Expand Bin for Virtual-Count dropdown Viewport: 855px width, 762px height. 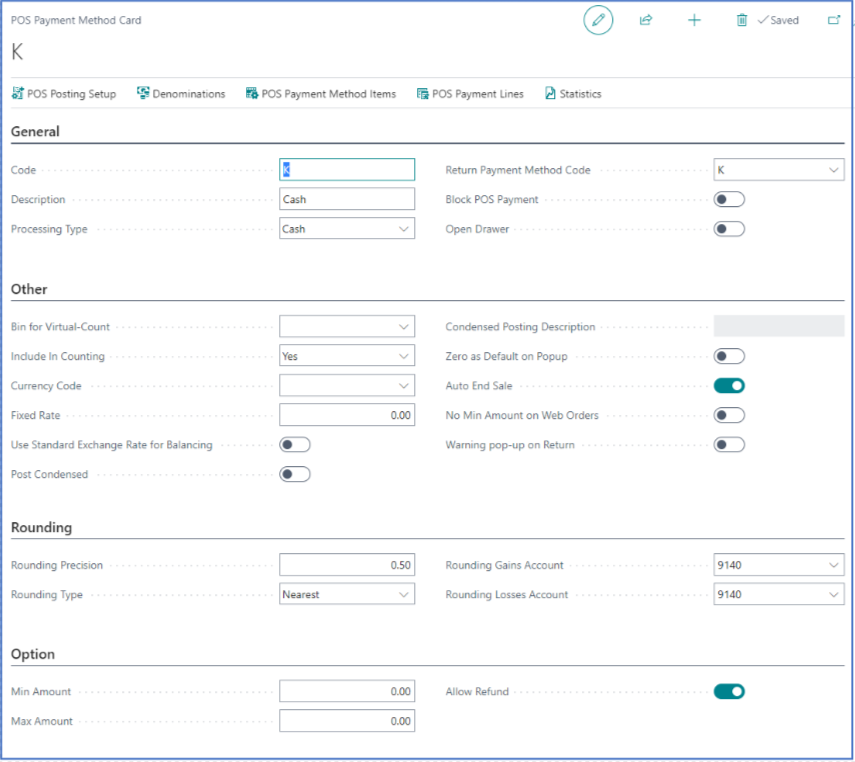404,327
